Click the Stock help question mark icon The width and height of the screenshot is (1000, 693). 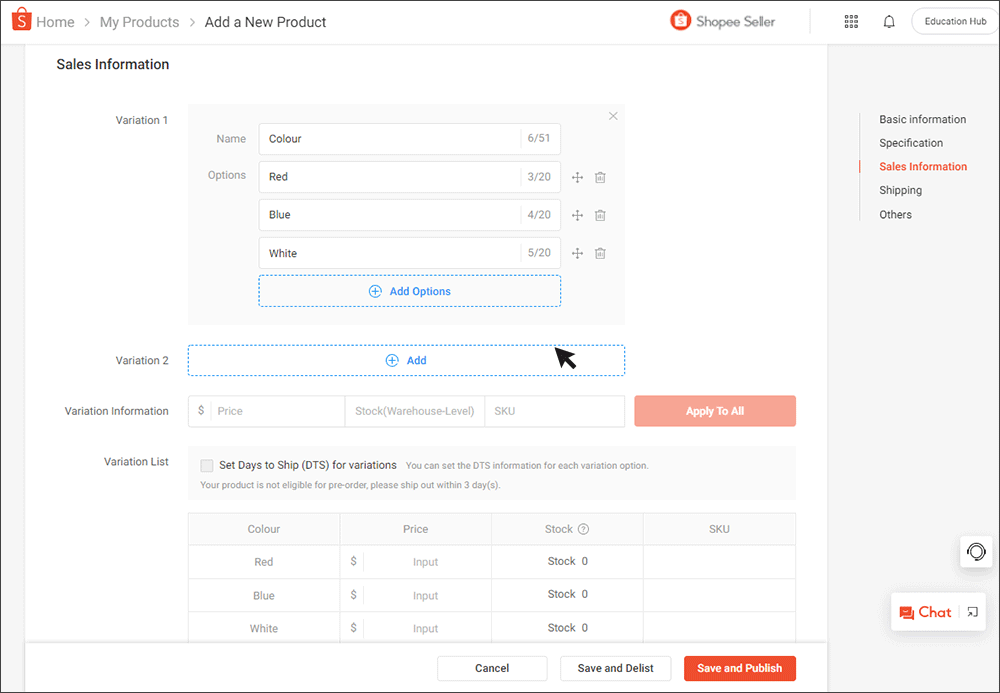pos(583,529)
